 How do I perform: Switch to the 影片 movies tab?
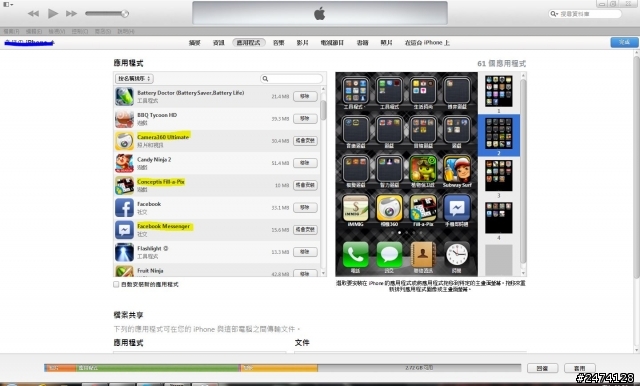coord(302,42)
